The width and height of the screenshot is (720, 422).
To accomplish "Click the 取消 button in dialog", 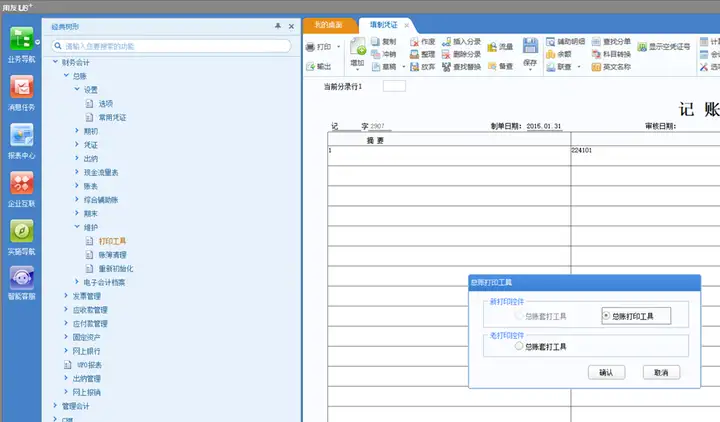I will pos(661,372).
